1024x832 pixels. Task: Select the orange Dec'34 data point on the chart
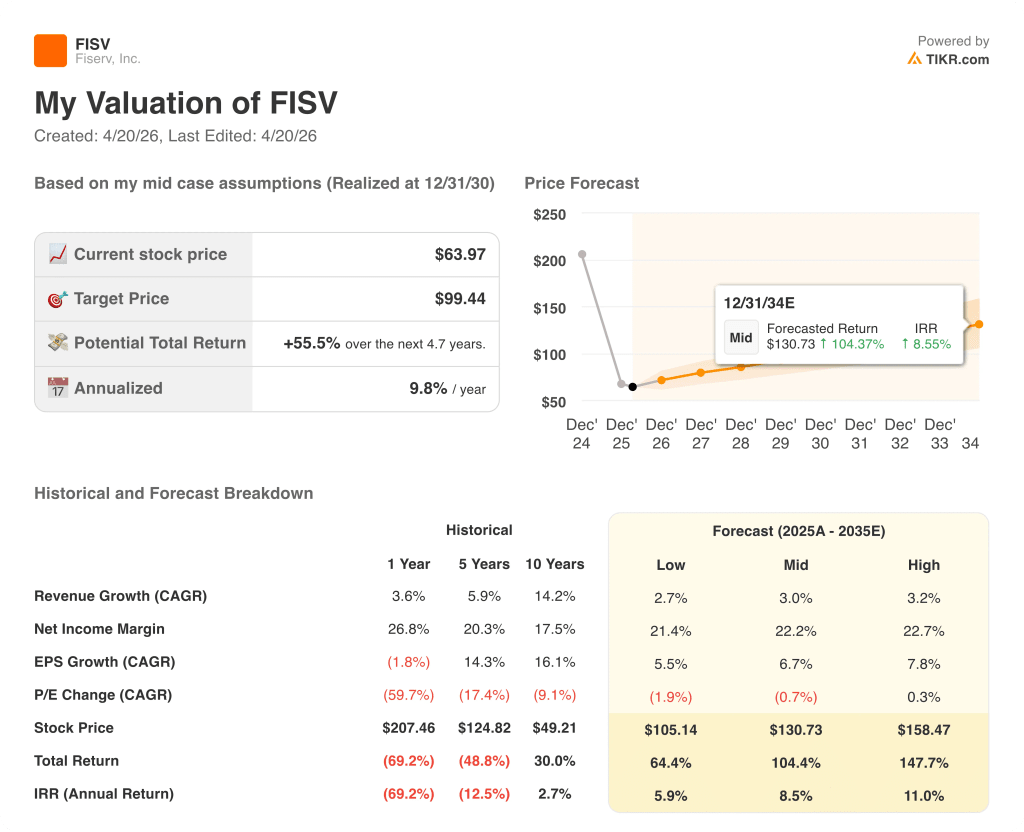click(978, 324)
